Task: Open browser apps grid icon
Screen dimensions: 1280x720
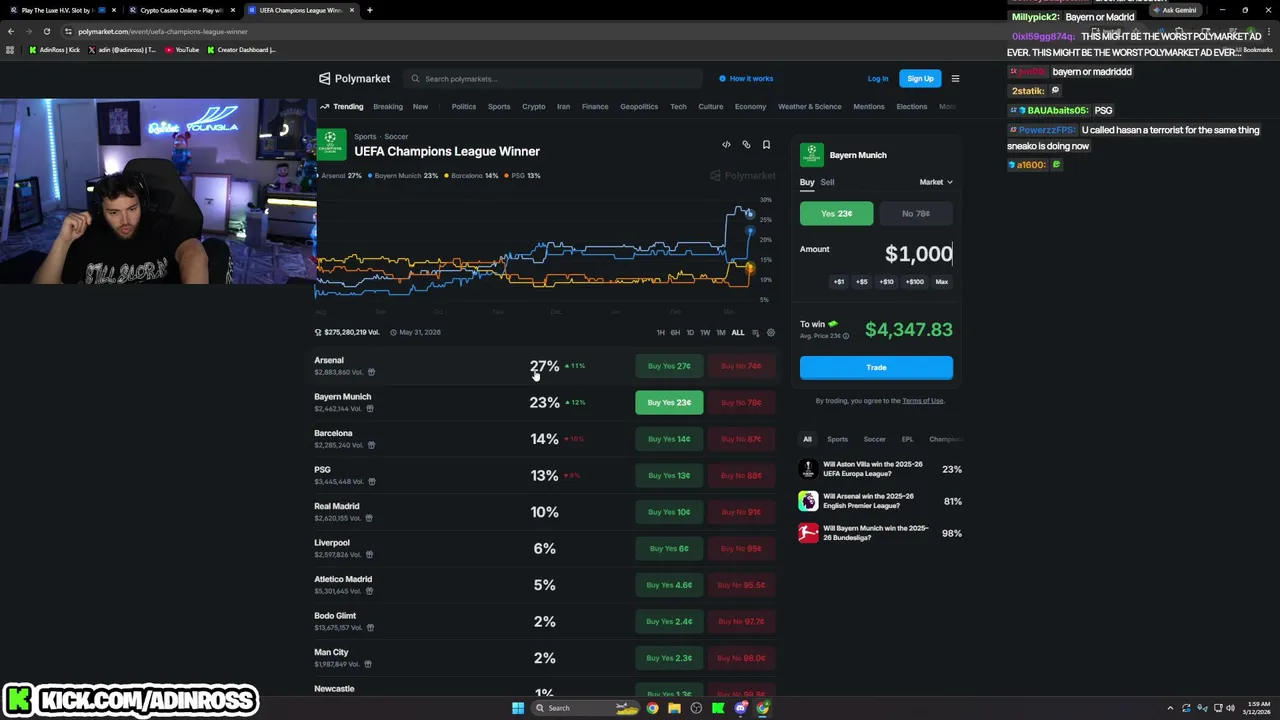Action: pyautogui.click(x=10, y=50)
